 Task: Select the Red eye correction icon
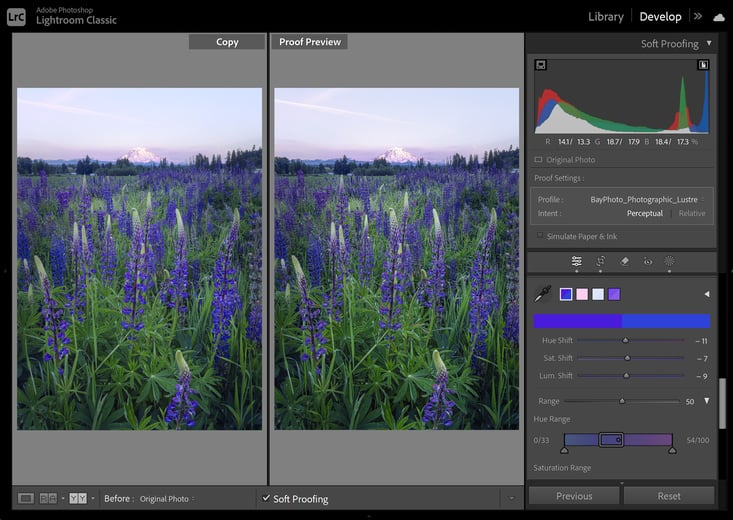pyautogui.click(x=647, y=261)
